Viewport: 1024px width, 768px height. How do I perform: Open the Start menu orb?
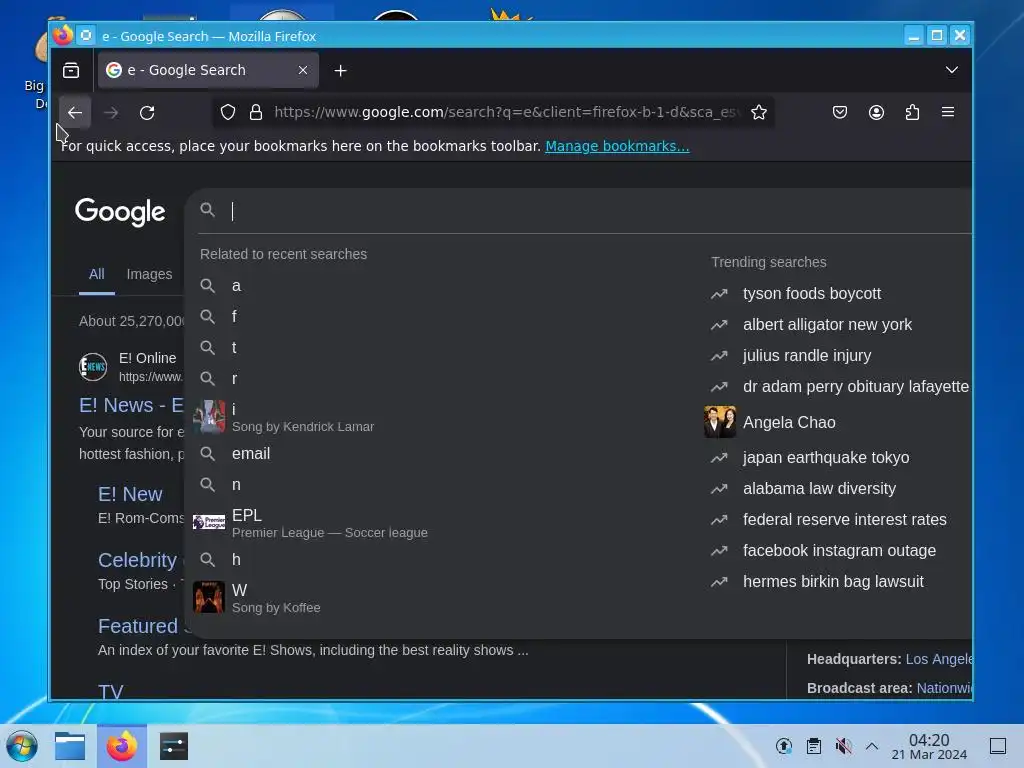[22, 746]
